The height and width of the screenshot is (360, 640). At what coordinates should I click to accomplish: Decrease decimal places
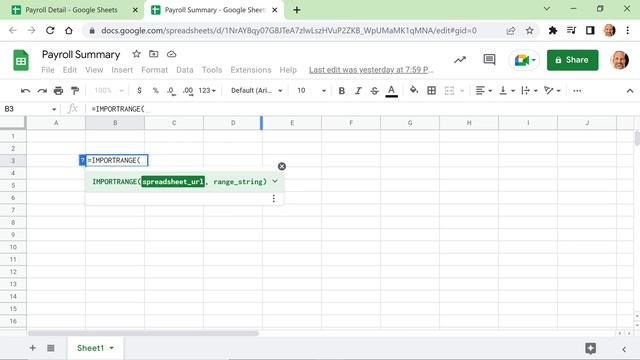[x=171, y=91]
